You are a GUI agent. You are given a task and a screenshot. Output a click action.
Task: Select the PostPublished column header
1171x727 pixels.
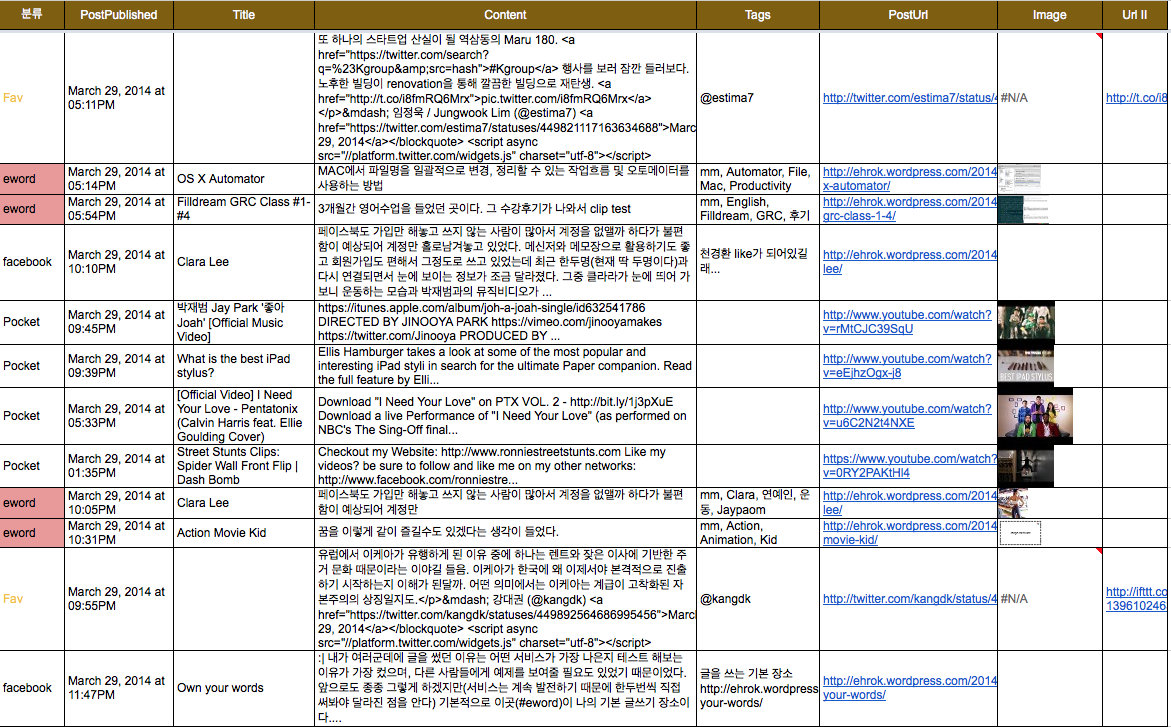click(x=119, y=15)
